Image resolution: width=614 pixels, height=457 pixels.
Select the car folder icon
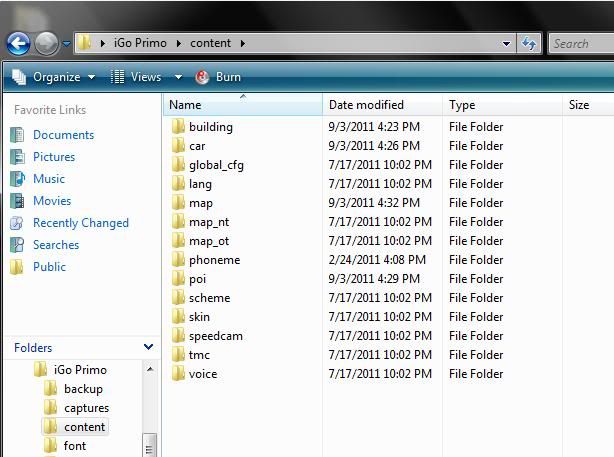[178, 146]
